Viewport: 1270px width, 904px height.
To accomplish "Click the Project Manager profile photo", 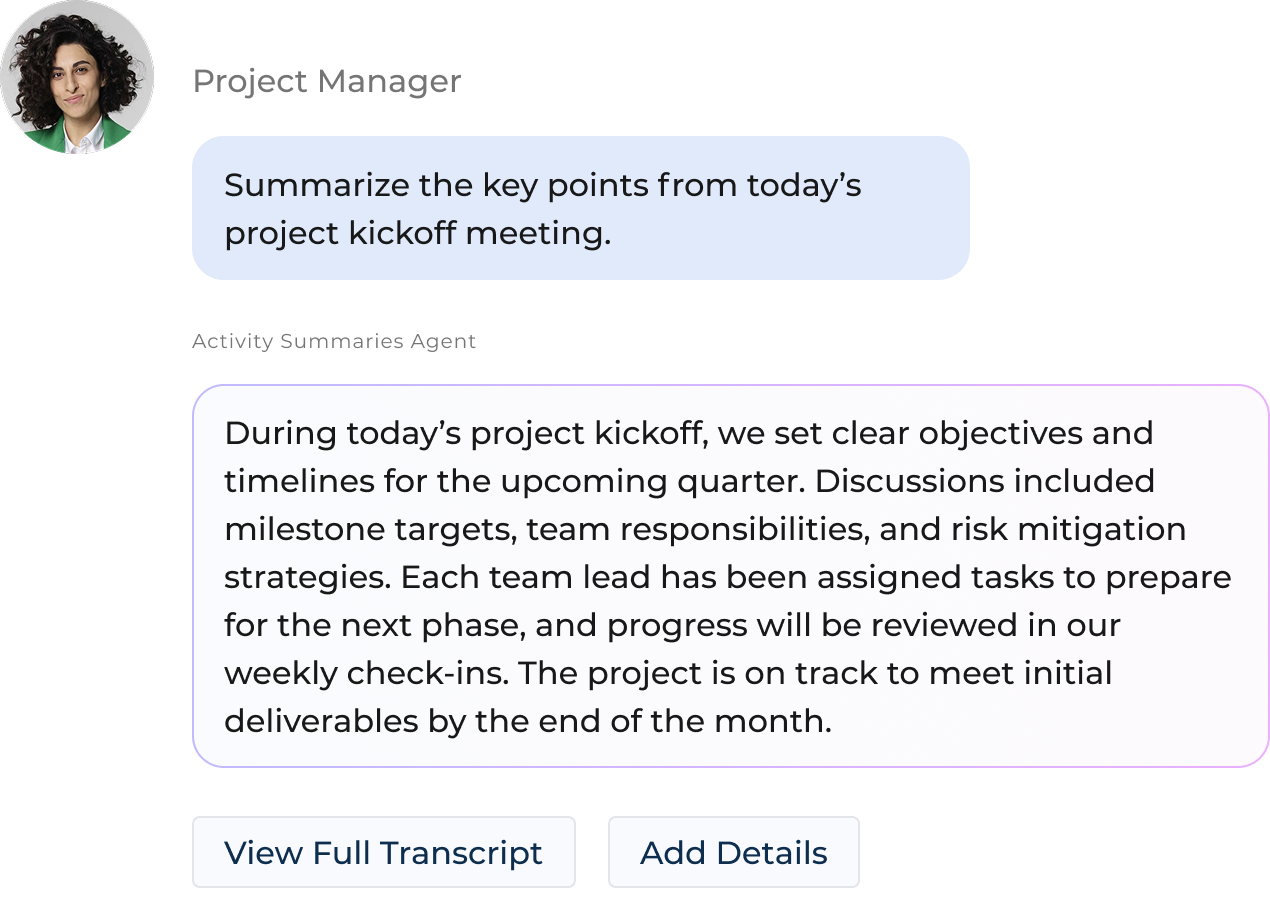I will pos(77,78).
